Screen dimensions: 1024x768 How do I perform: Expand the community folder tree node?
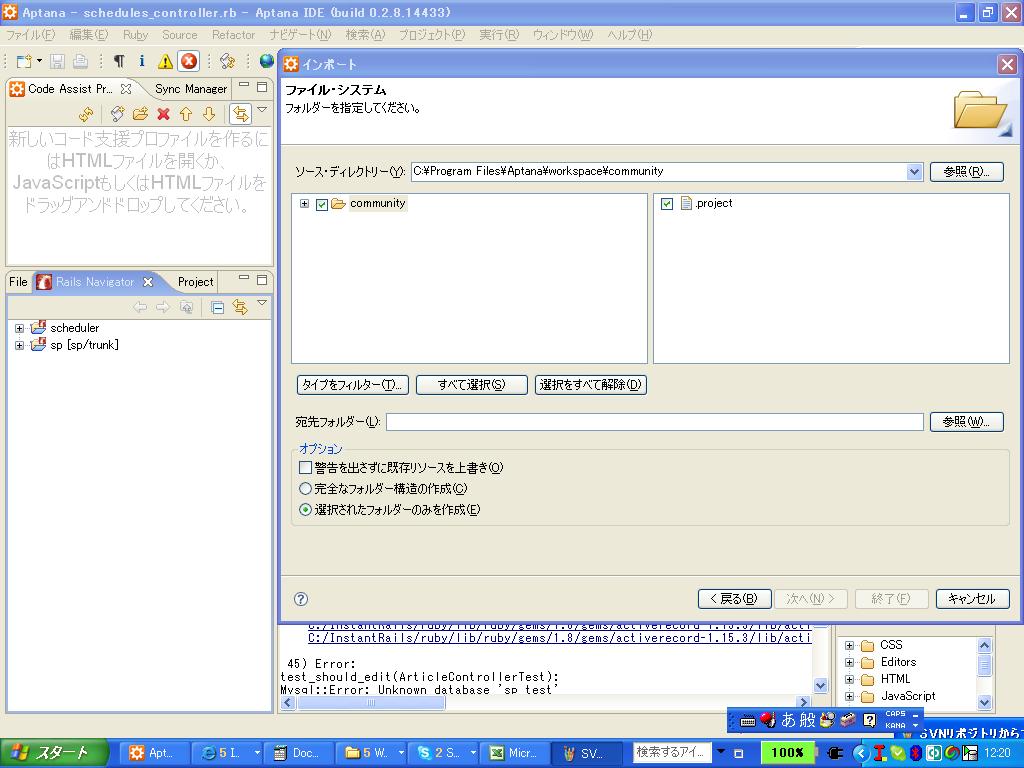304,204
